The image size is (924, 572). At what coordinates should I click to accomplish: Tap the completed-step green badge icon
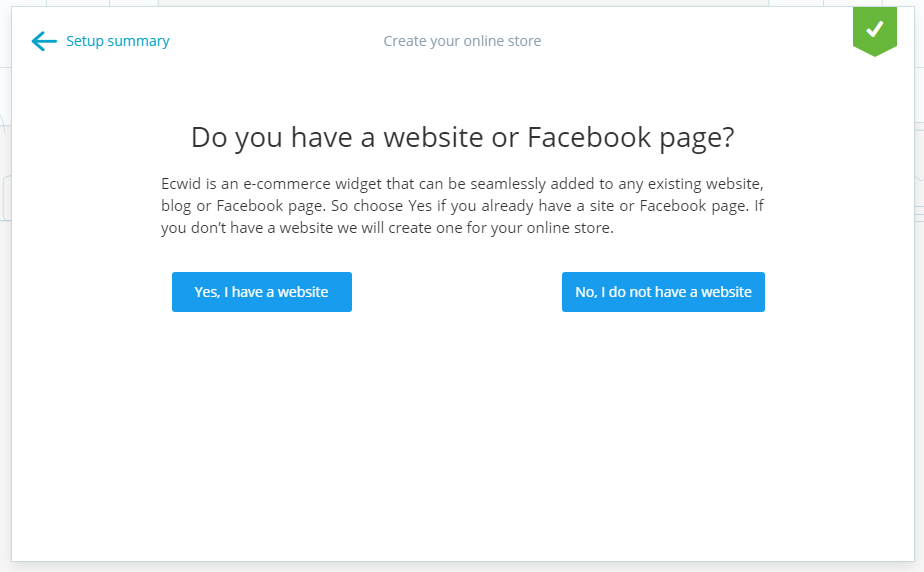pos(874,29)
